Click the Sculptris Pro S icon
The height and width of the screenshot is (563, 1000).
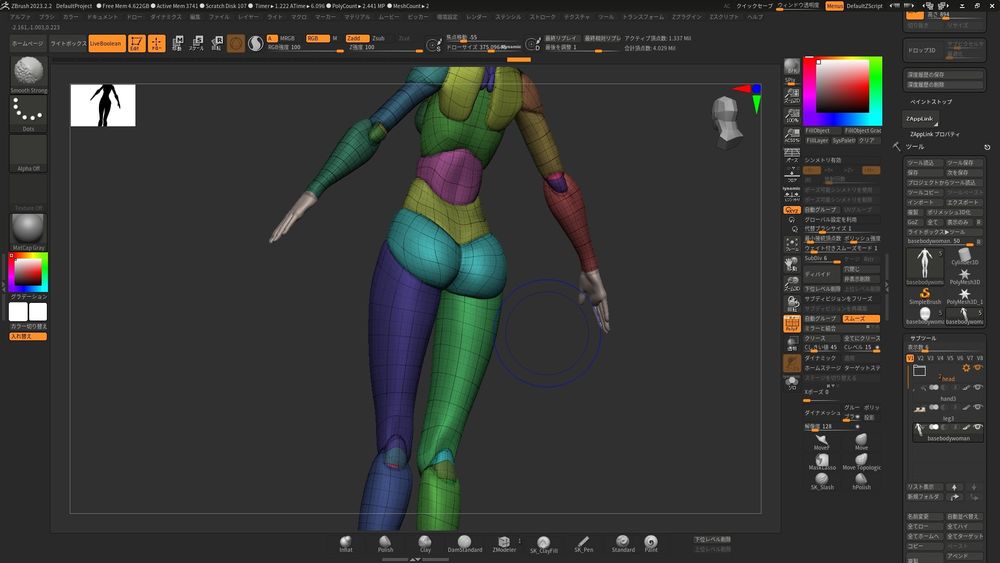tap(255, 43)
